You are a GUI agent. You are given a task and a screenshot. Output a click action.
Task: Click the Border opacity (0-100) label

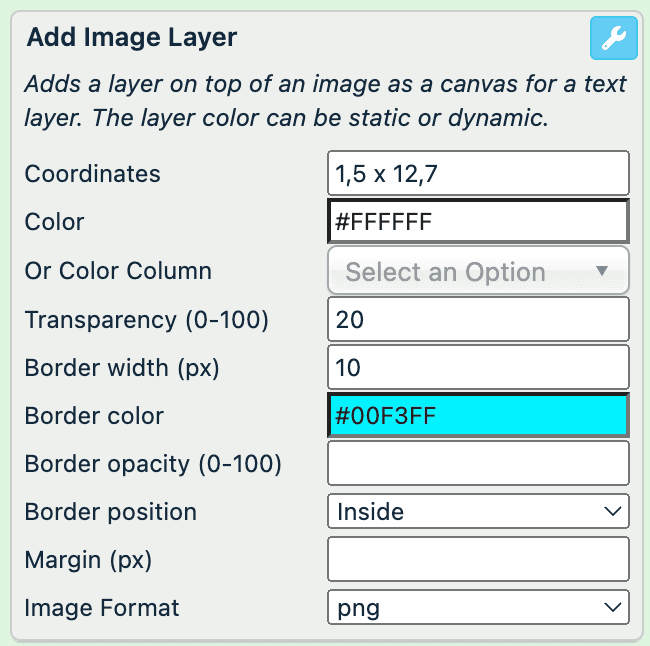tap(153, 464)
